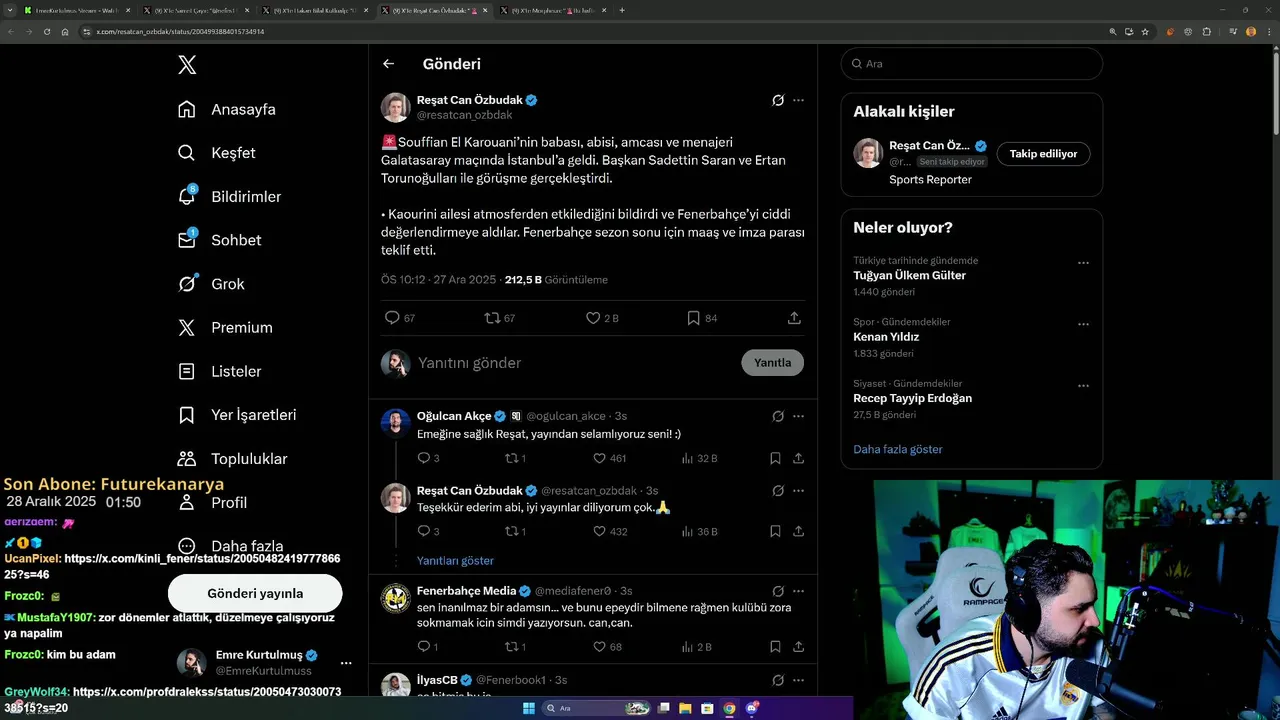Viewport: 1280px width, 720px height.
Task: Open Recep Tayyip Erdoğan trend
Action: (x=912, y=398)
